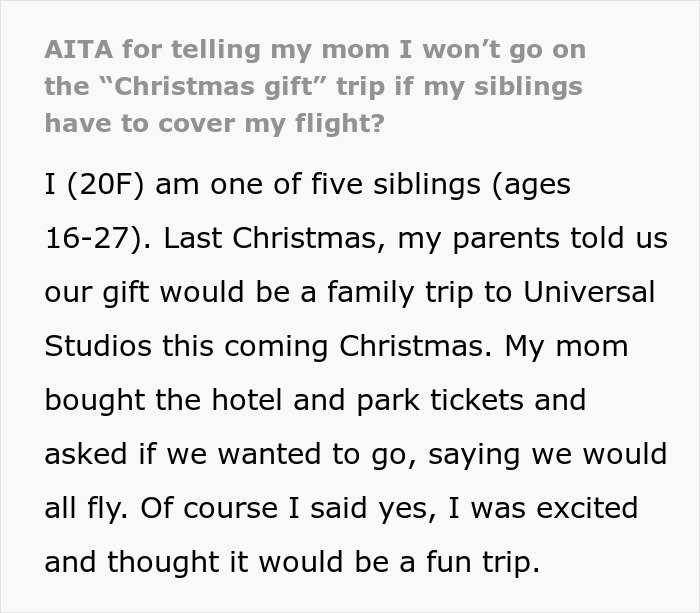The width and height of the screenshot is (700, 613).
Task: Click the "(20F)" age tag in the post
Action: pos(100,186)
